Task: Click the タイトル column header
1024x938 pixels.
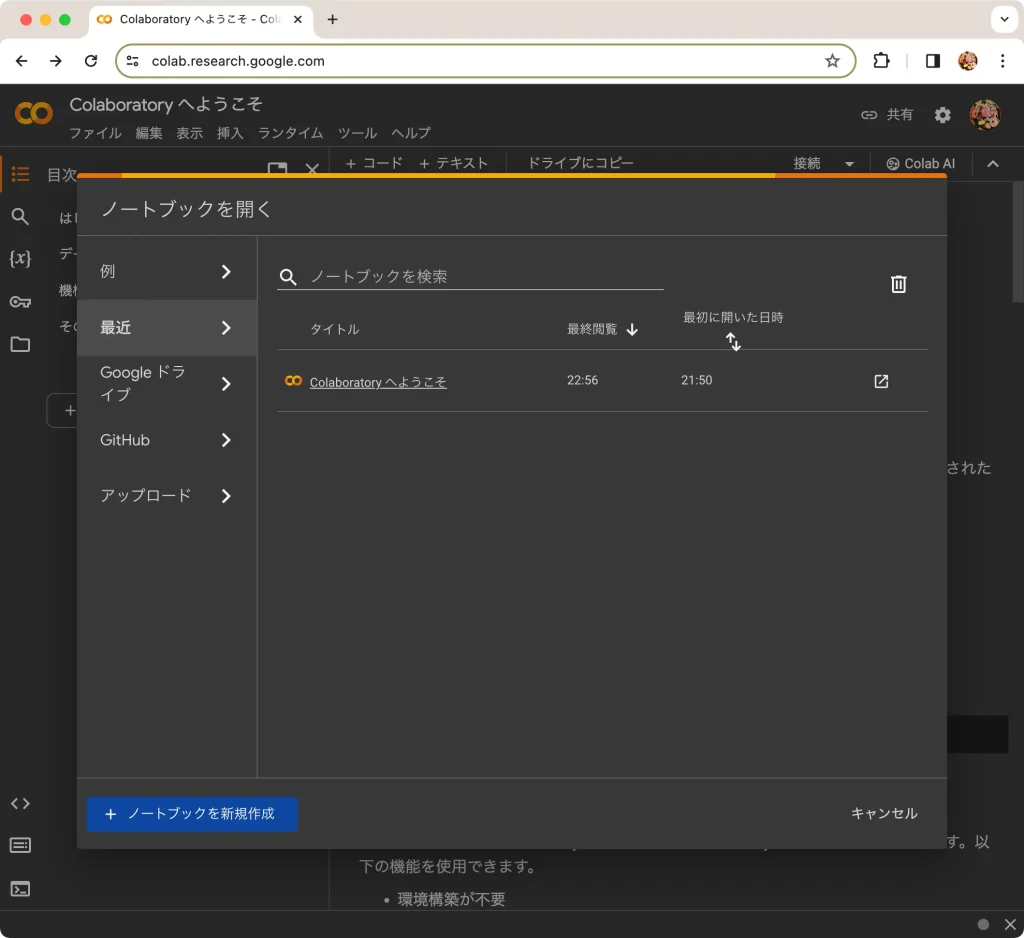Action: [x=334, y=329]
